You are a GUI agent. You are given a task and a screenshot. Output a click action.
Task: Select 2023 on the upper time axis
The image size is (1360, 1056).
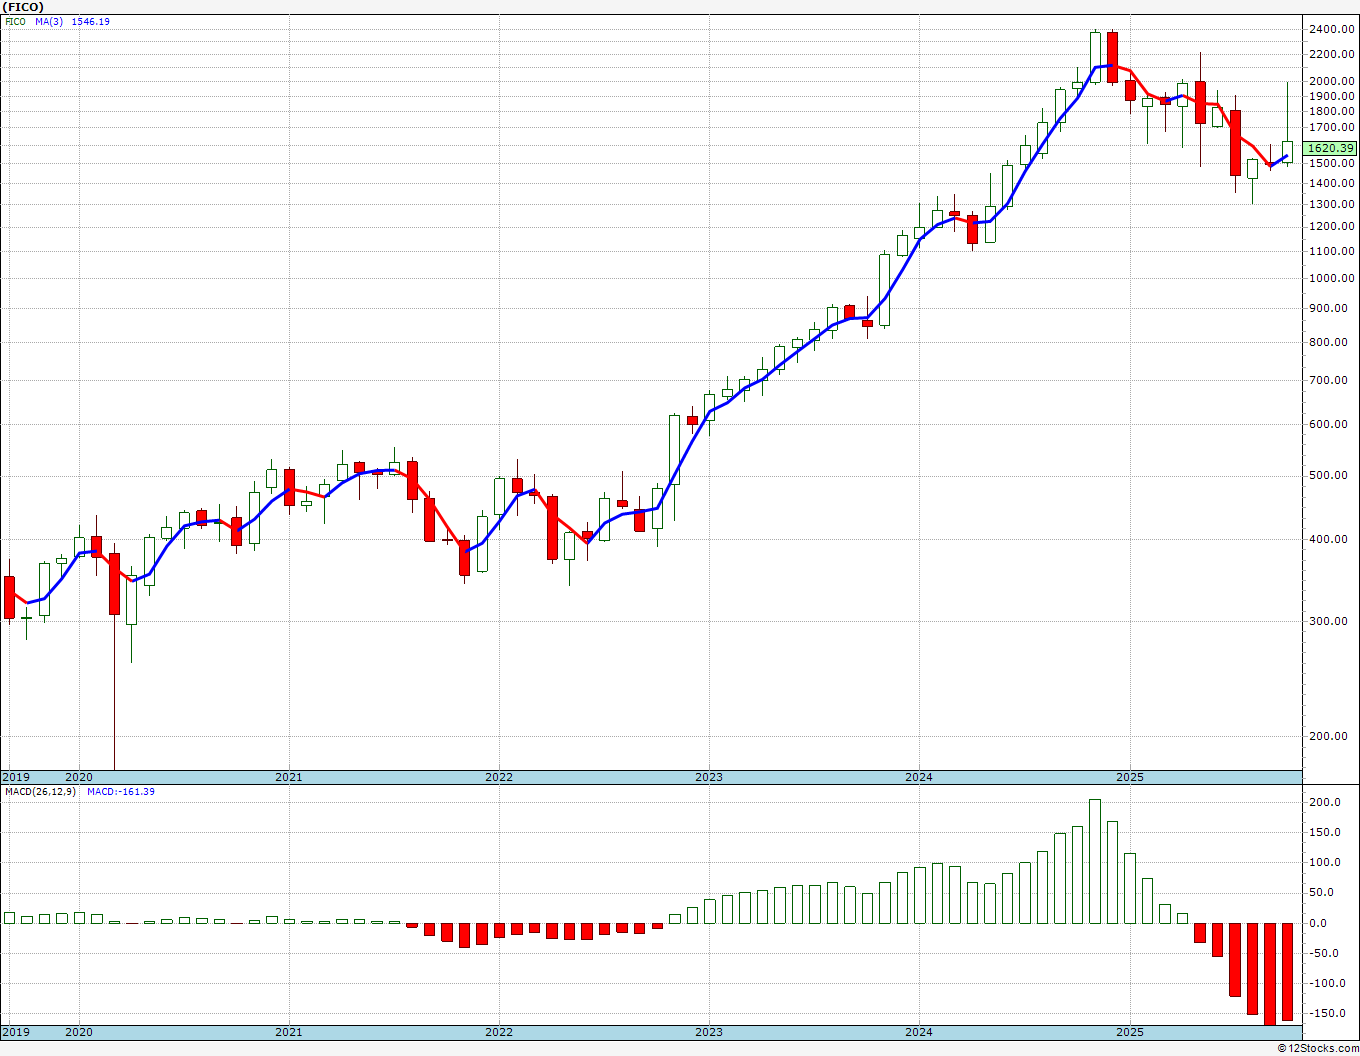click(708, 777)
